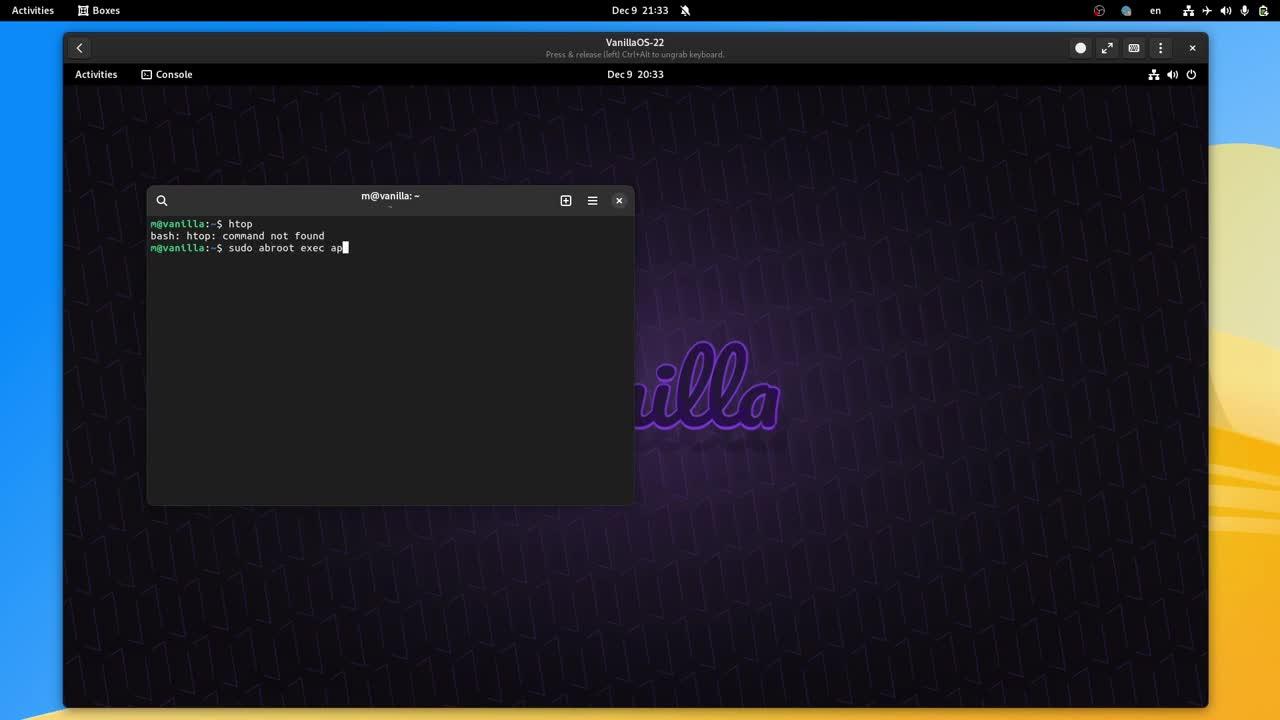Open the Boxes application menu

(x=97, y=10)
